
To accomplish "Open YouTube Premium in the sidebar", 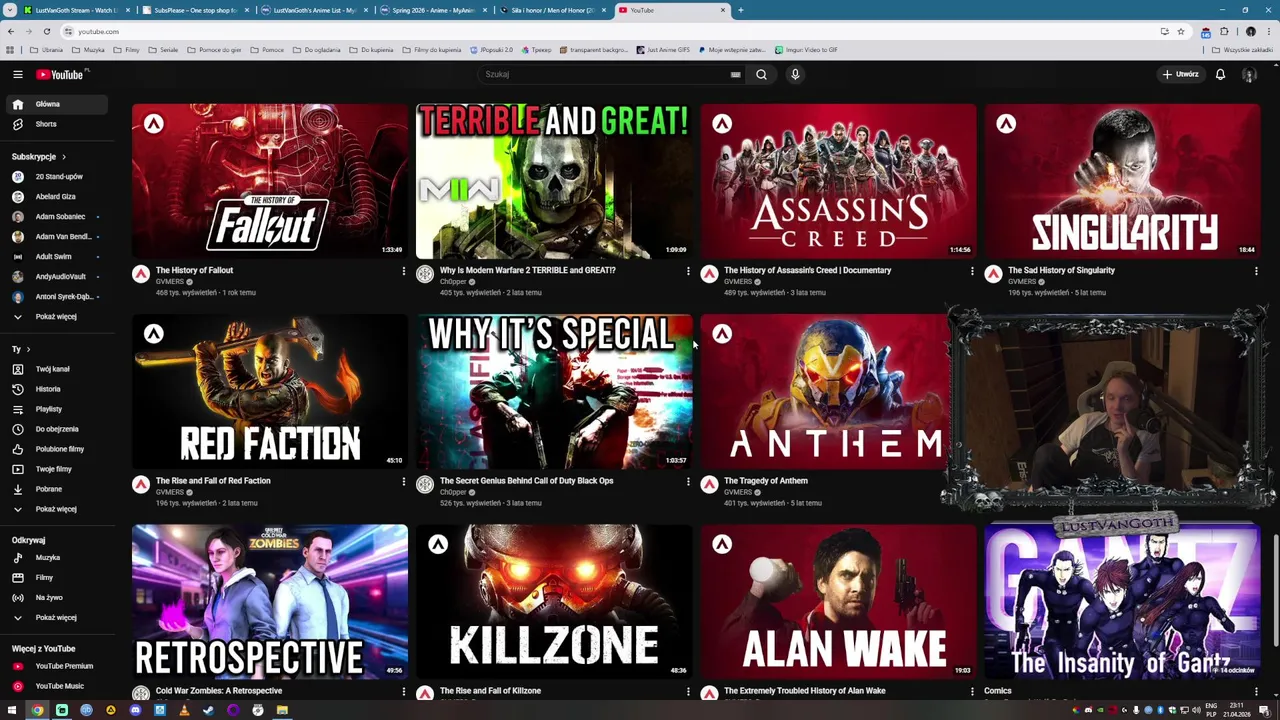I will [55, 666].
